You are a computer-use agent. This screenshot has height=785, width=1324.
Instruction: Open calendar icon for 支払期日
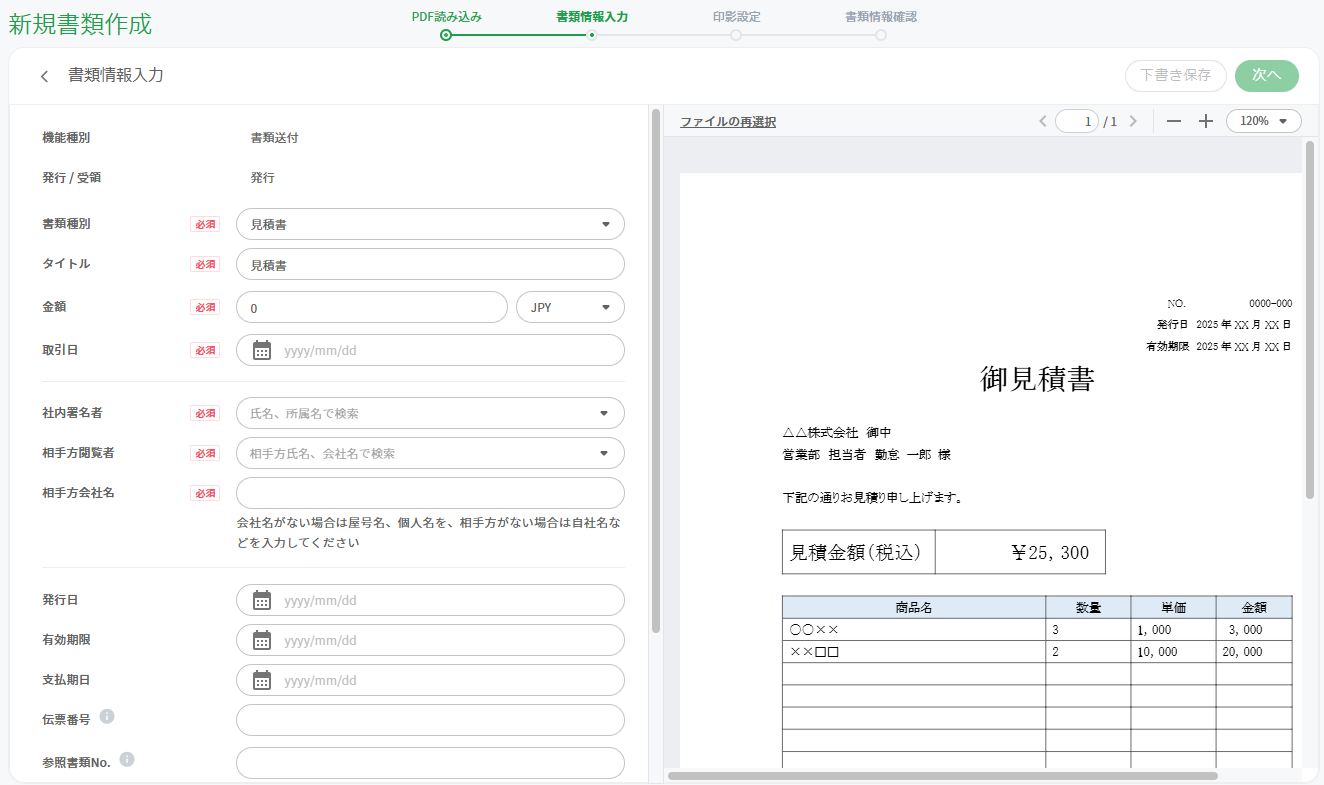point(262,680)
